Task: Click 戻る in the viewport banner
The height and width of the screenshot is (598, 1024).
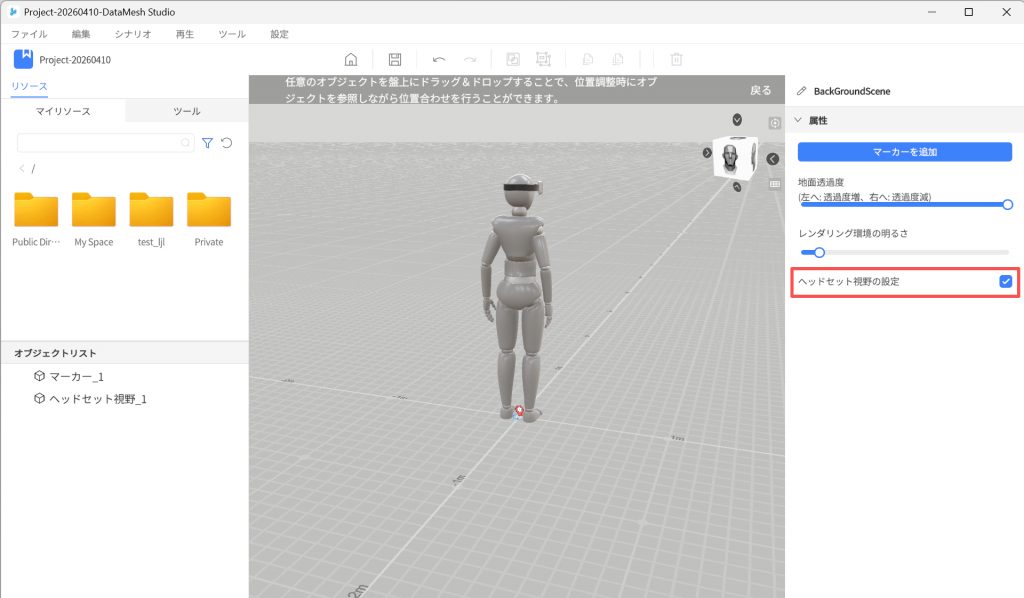Action: (760, 90)
